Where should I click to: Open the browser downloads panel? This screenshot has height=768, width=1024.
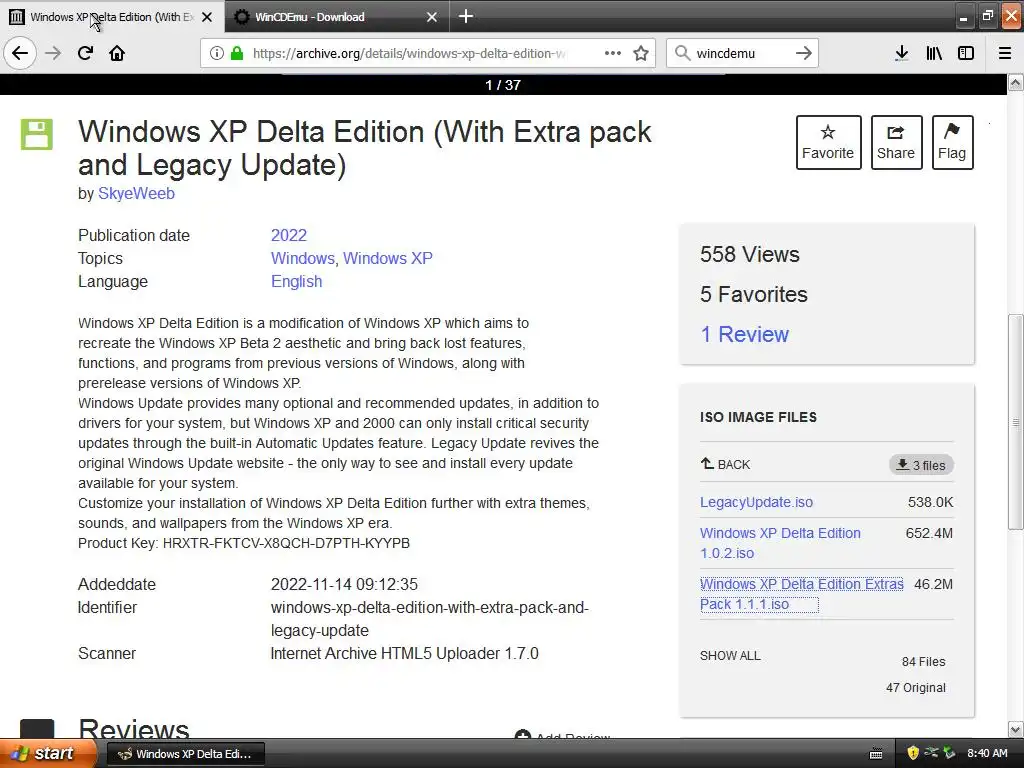coord(901,53)
